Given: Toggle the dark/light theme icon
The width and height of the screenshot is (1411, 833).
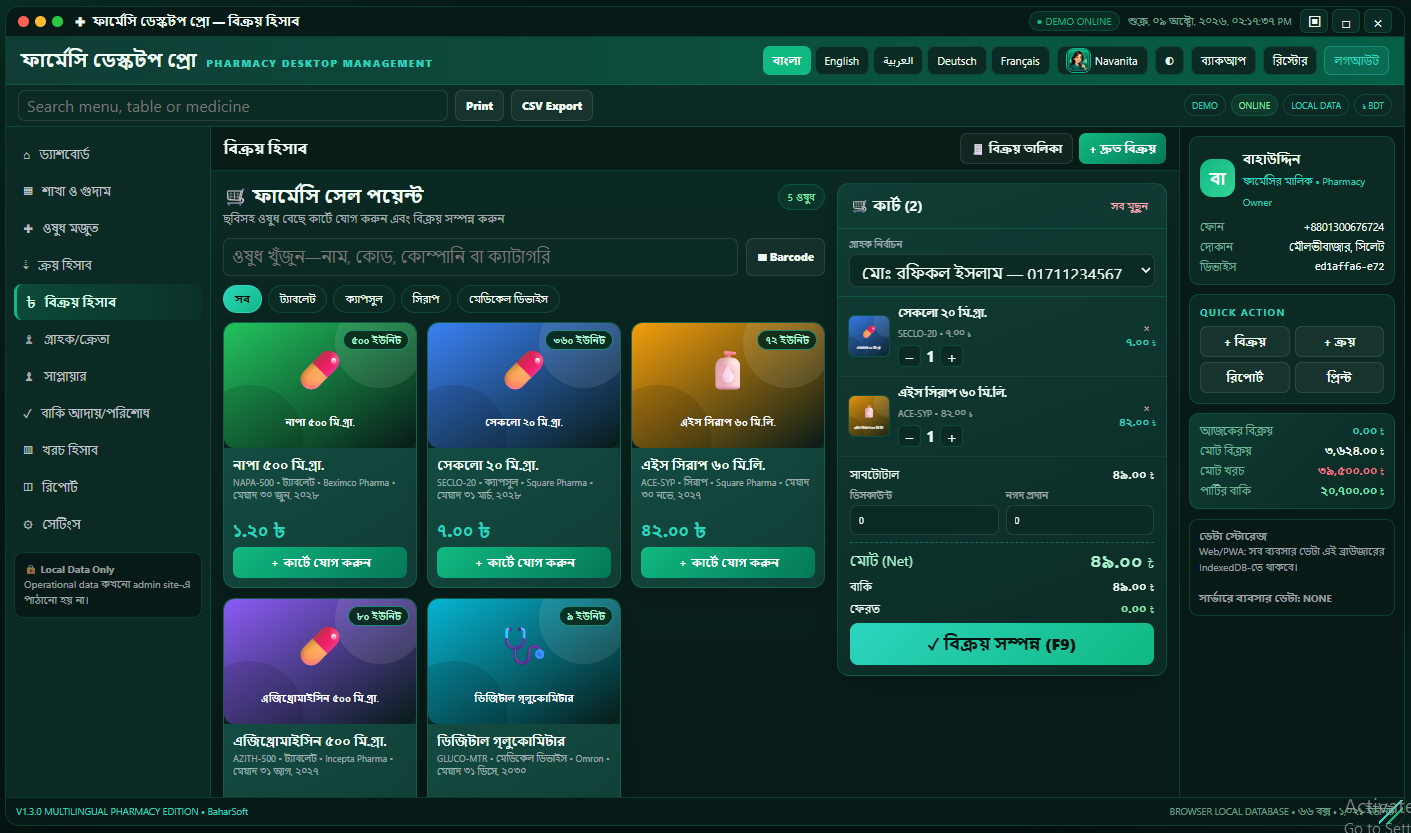Looking at the screenshot, I should [1169, 61].
